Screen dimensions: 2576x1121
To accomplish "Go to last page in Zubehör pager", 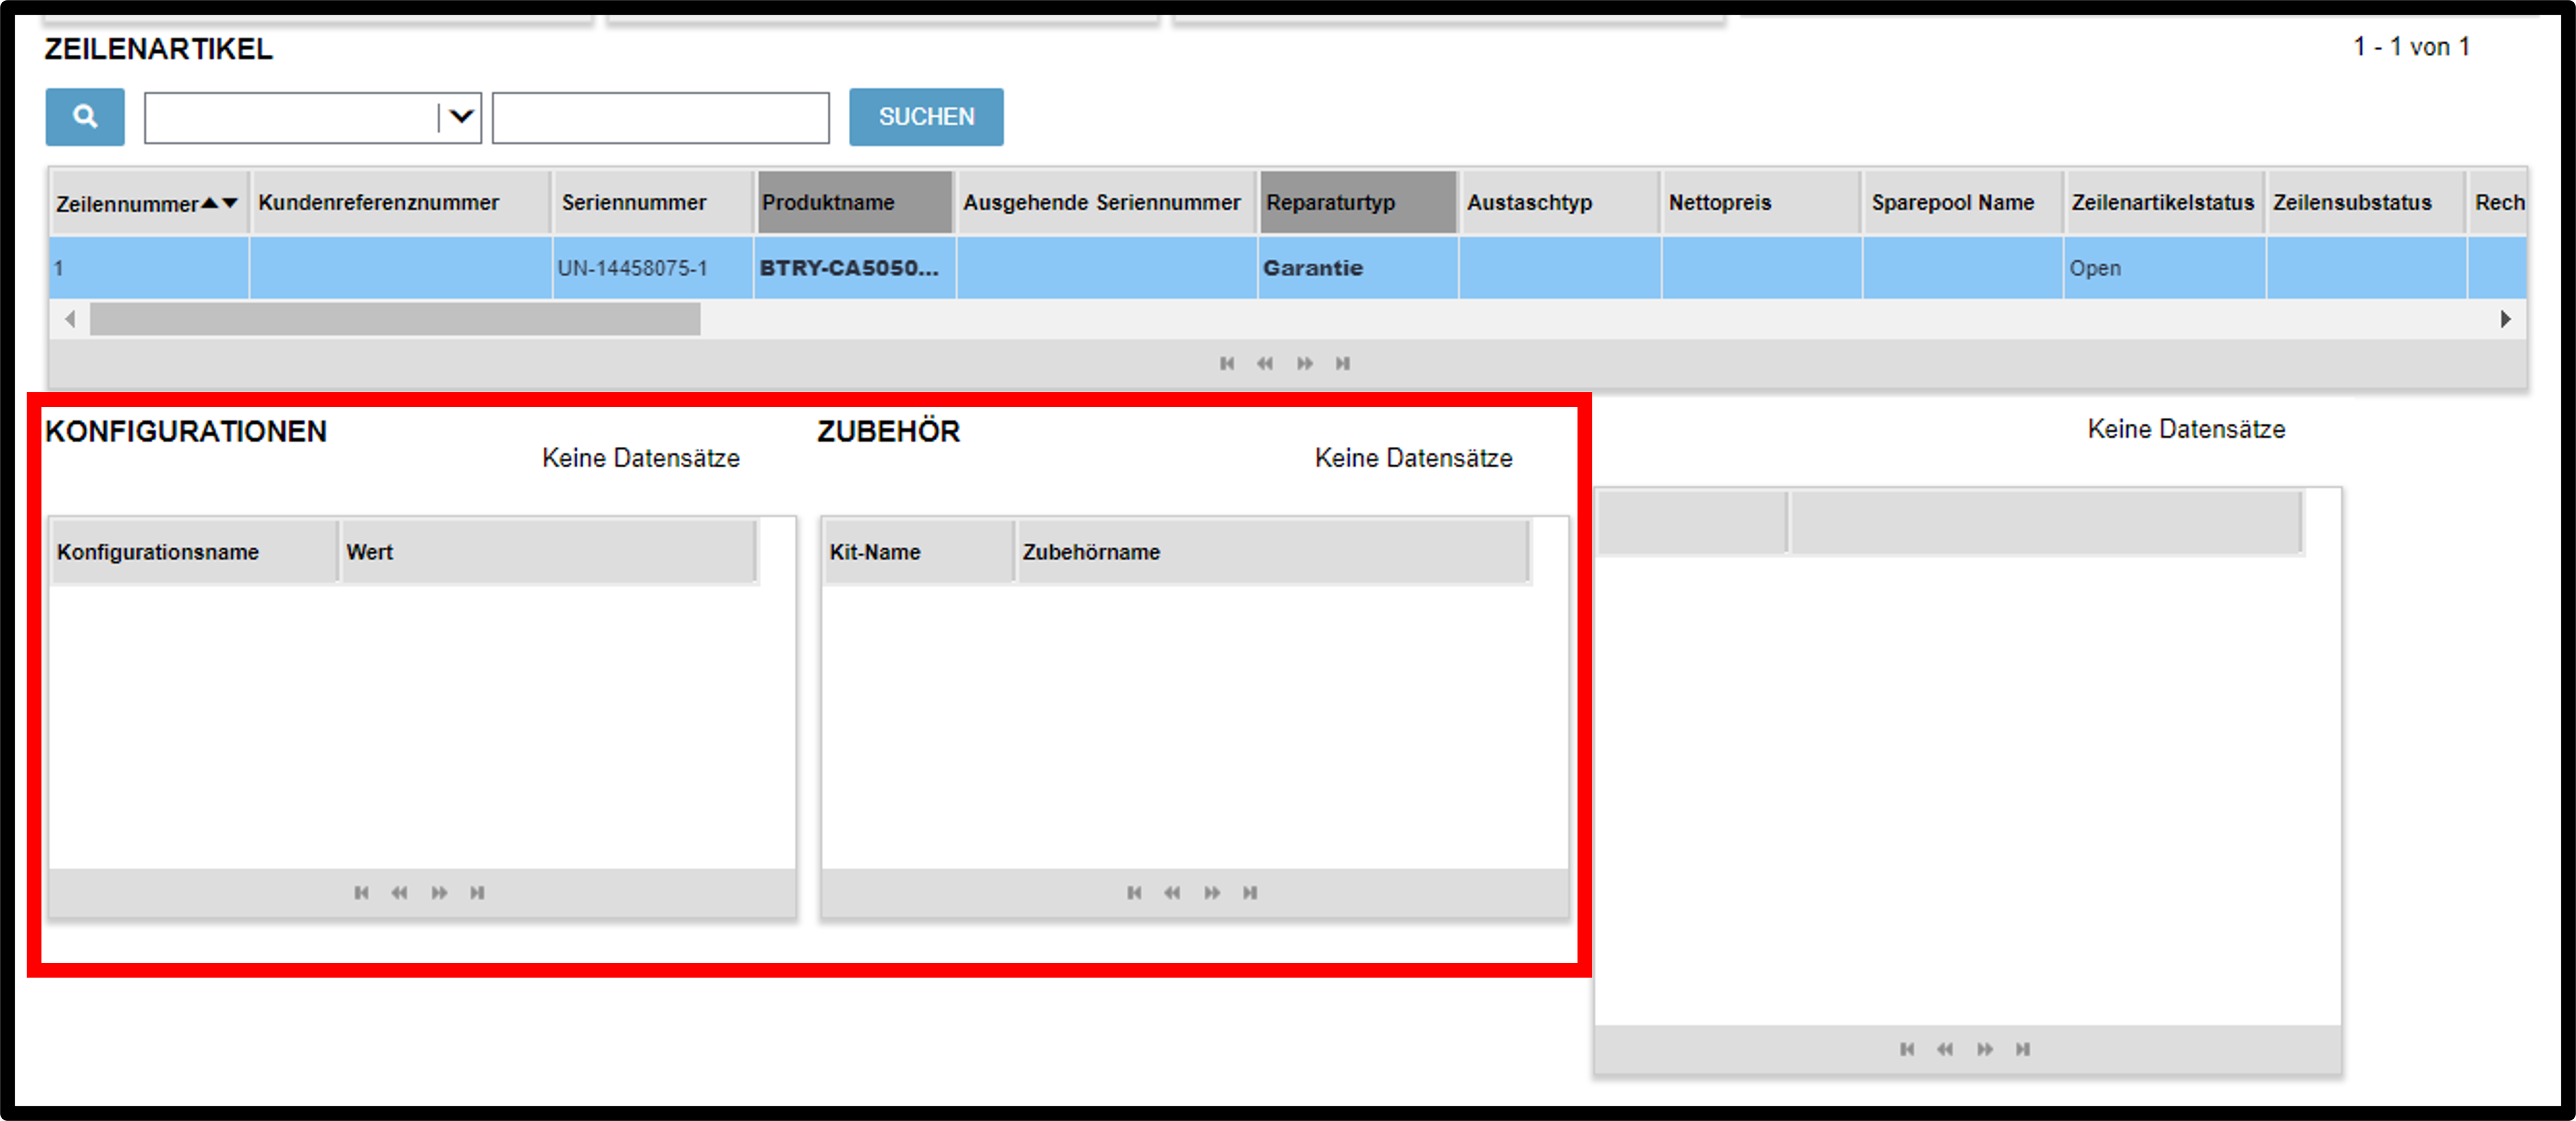I will (x=1250, y=893).
